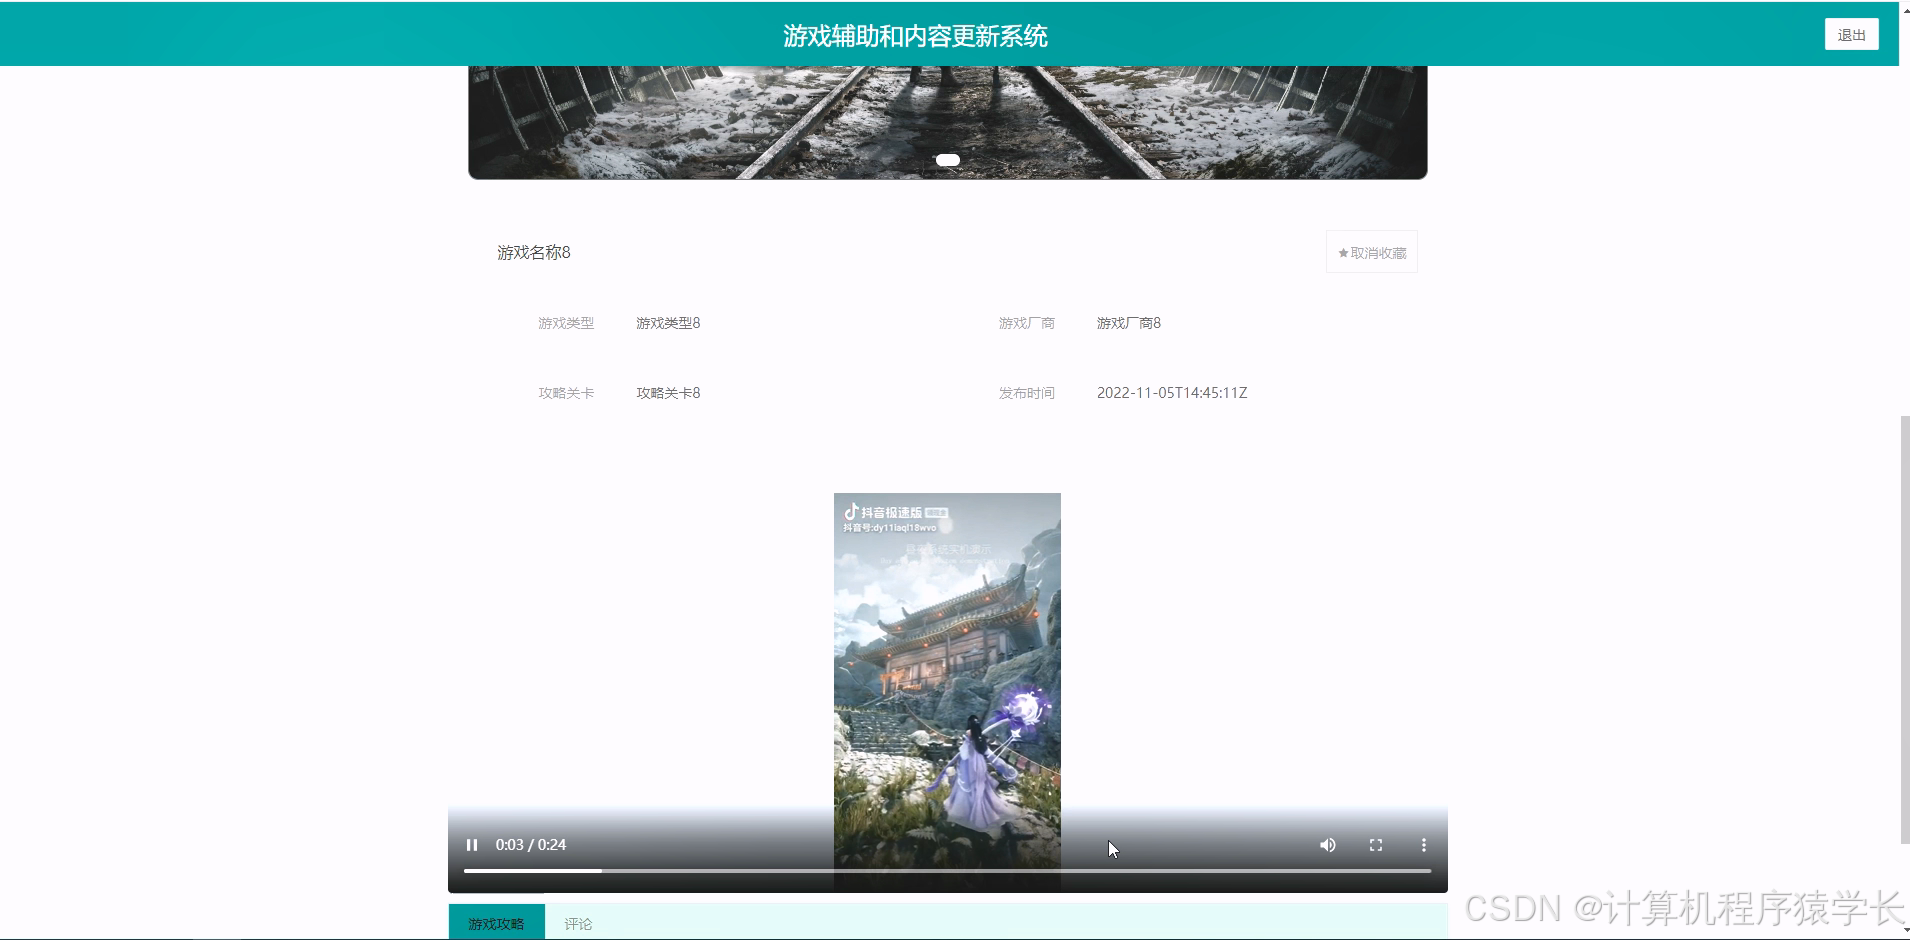Screen dimensions: 1910x940
Task: Click the header title 游戏辅助和内容更新系统
Action: click(915, 36)
